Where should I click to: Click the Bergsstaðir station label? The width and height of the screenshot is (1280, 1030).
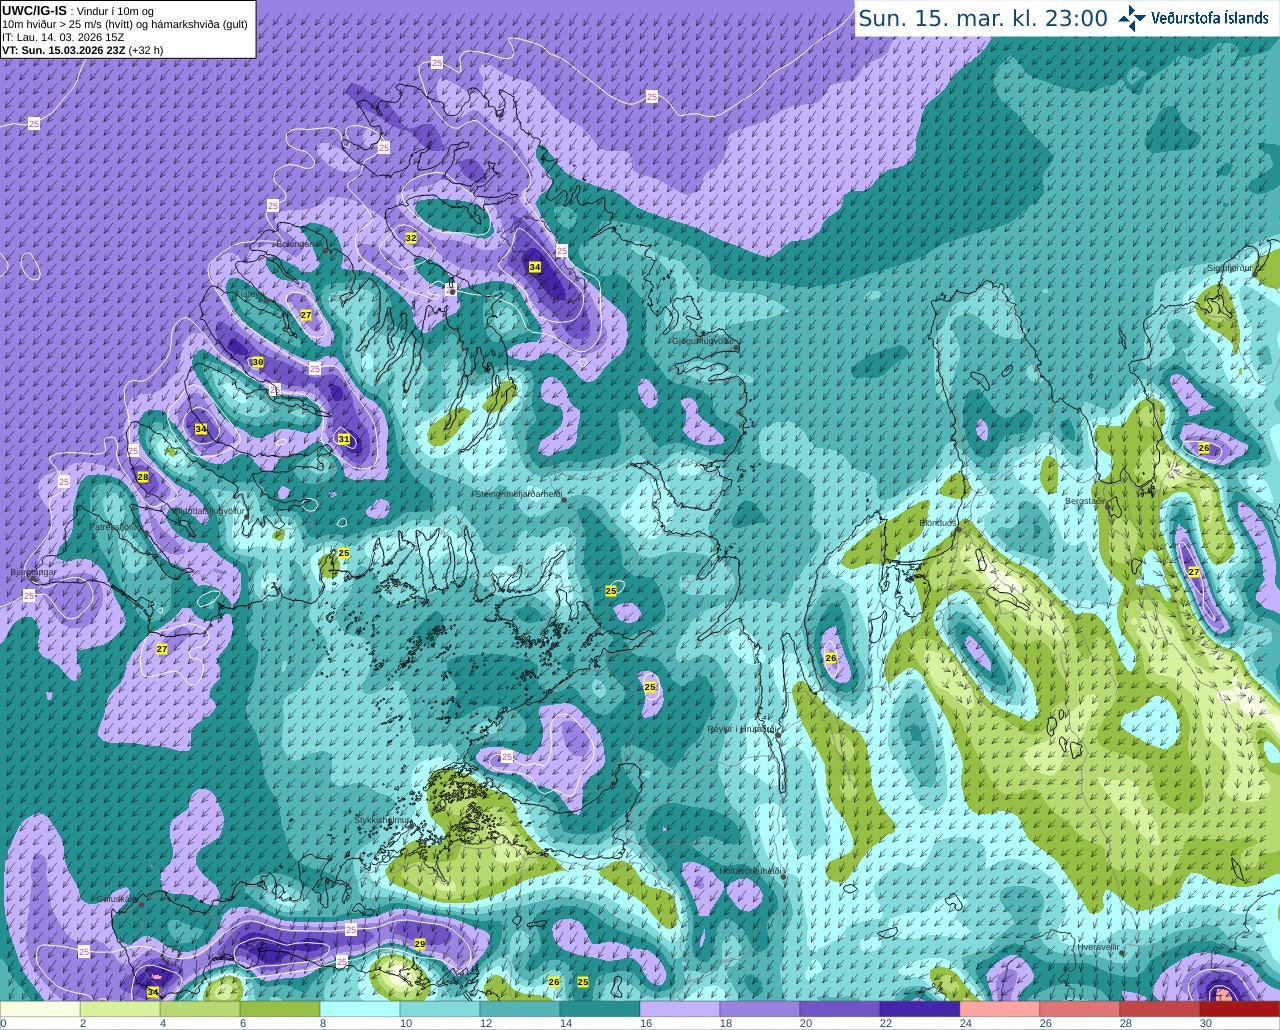coord(1086,500)
